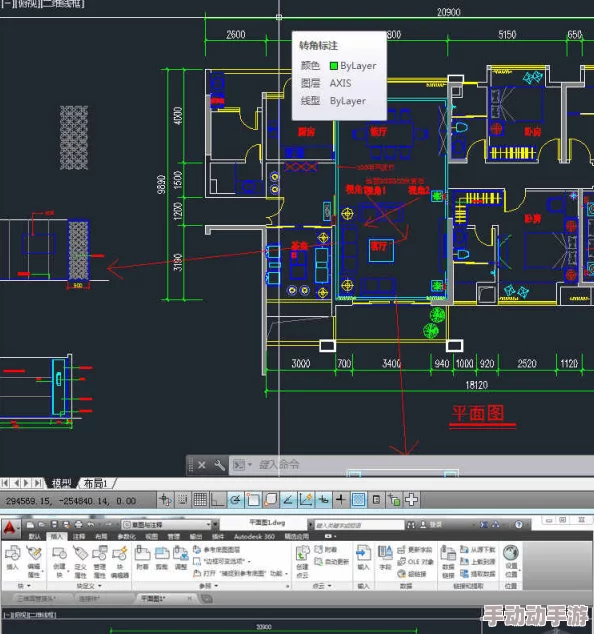Viewport: 594px width, 634px height.
Task: Open the Block Editor (块编辑器) icon
Action: coord(120,561)
